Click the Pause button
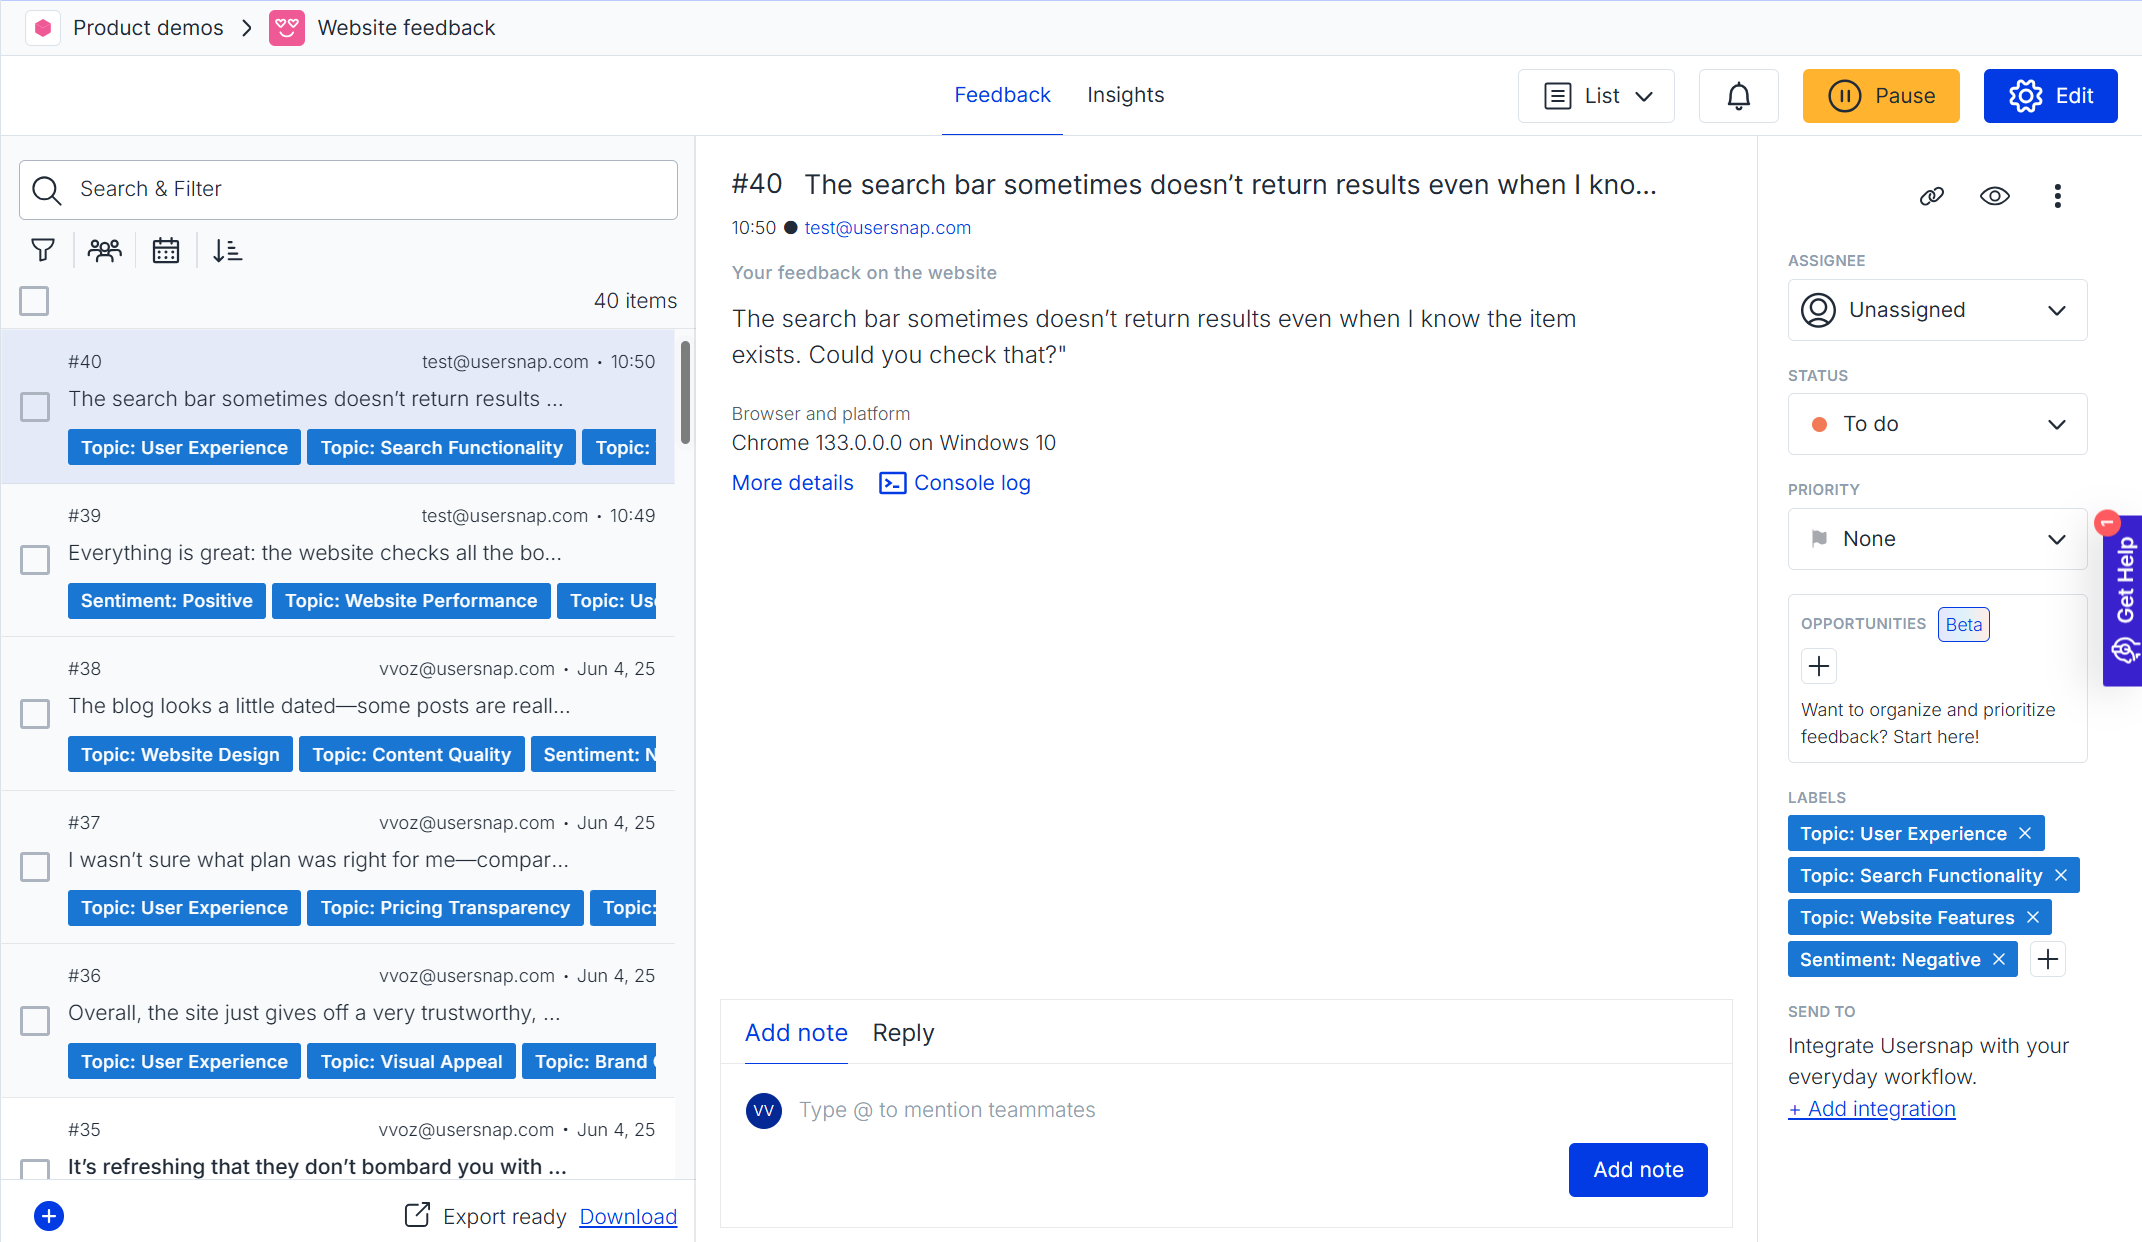Screen dimensions: 2142x1242 [x=1880, y=96]
